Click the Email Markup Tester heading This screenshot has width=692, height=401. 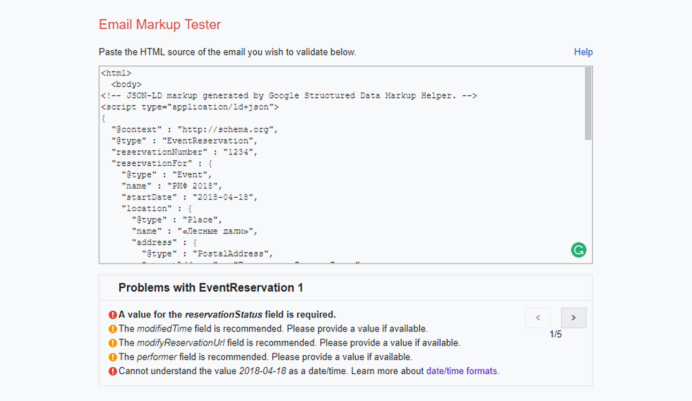(x=160, y=24)
